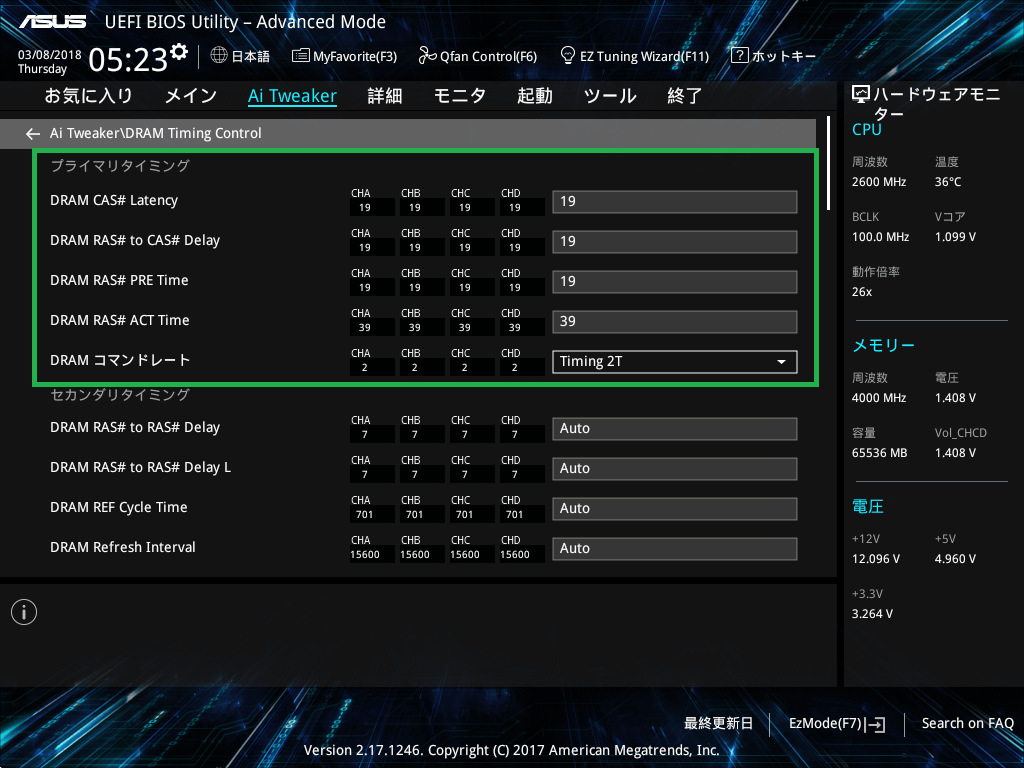Click the DRAM RAS# ACT Time label
1024x768 pixels.
pyautogui.click(x=120, y=320)
